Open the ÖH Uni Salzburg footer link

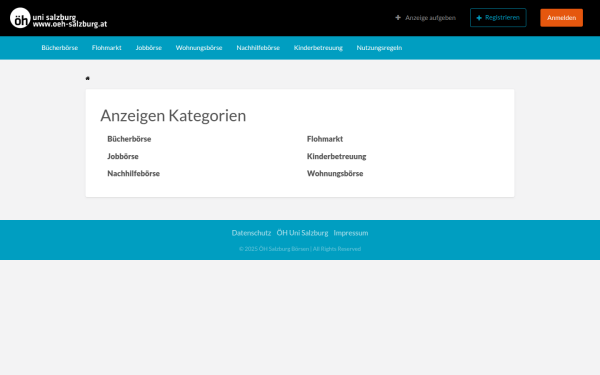coord(302,233)
